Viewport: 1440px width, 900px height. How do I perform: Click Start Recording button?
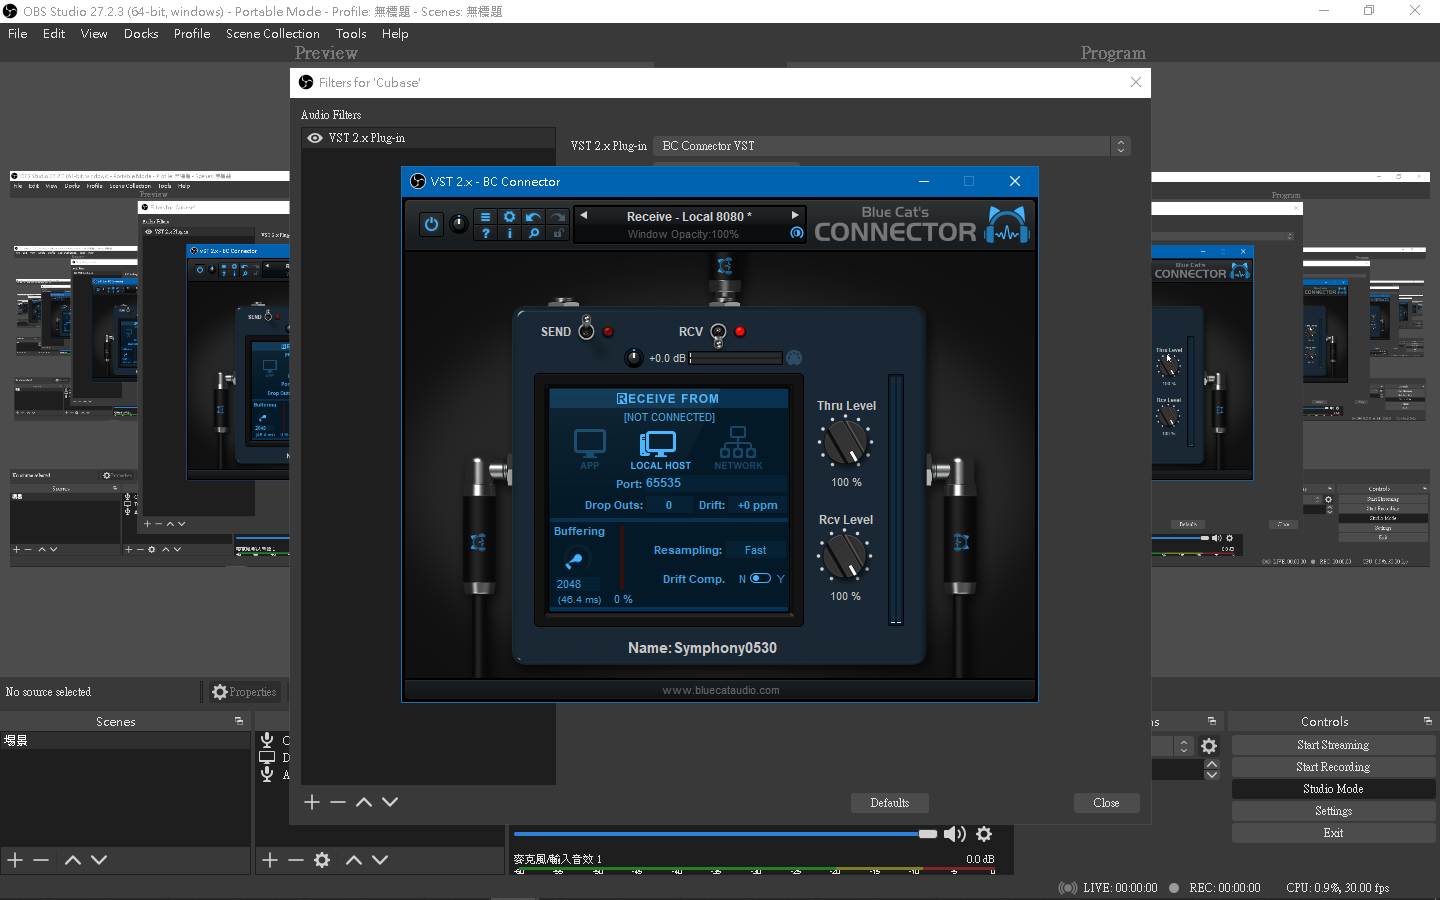(x=1333, y=767)
